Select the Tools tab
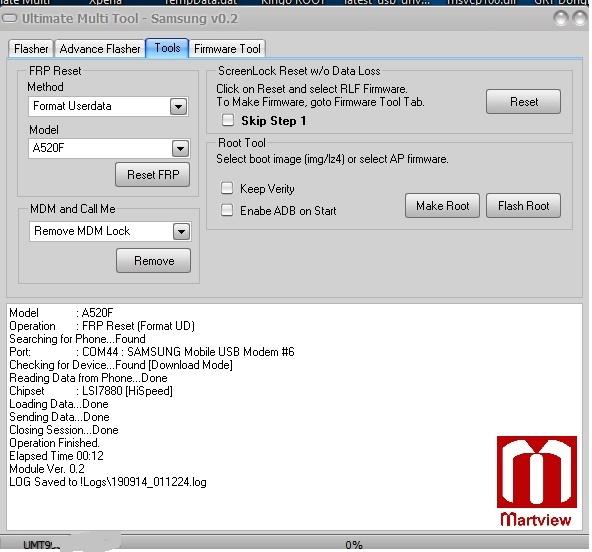Image resolution: width=592 pixels, height=552 pixels. tap(167, 48)
